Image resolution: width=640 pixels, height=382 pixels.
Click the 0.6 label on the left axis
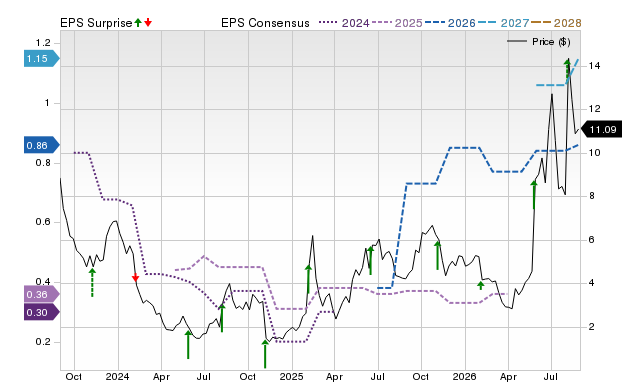(x=43, y=222)
